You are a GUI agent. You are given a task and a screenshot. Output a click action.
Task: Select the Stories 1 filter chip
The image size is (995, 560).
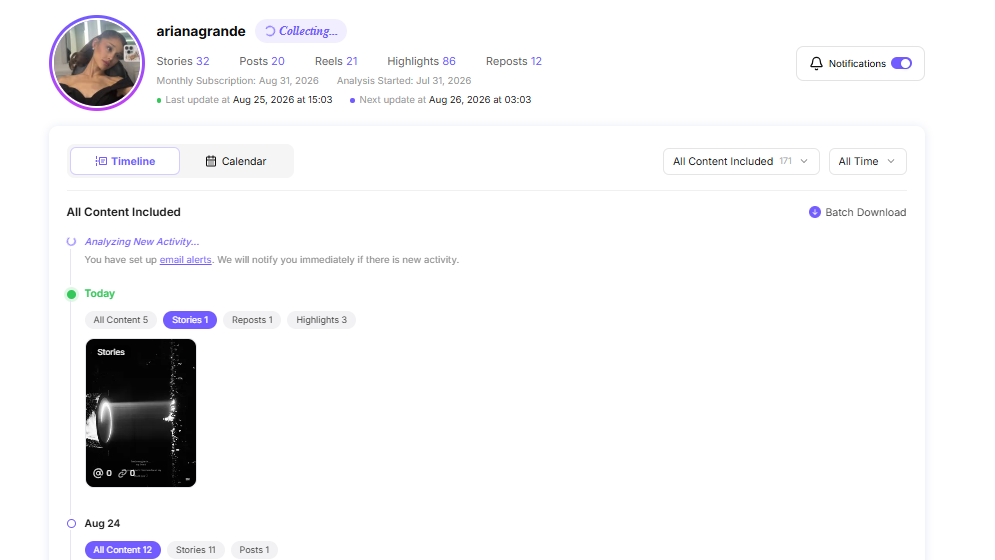click(x=190, y=320)
